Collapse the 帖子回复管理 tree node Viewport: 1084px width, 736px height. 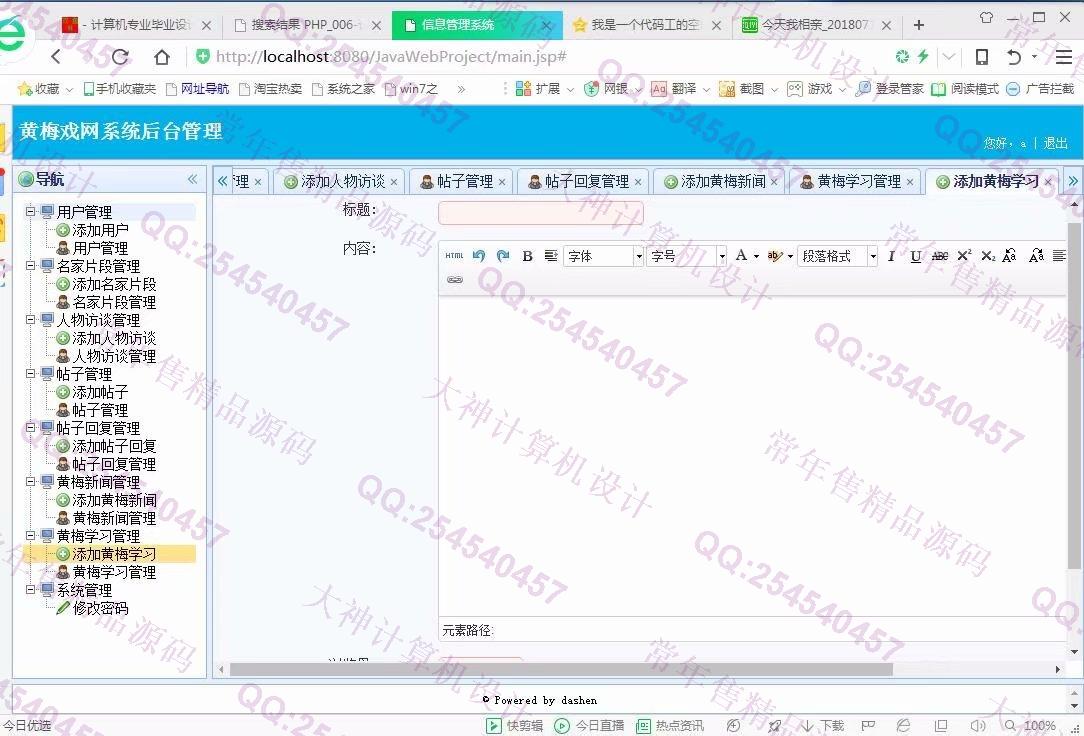point(30,427)
